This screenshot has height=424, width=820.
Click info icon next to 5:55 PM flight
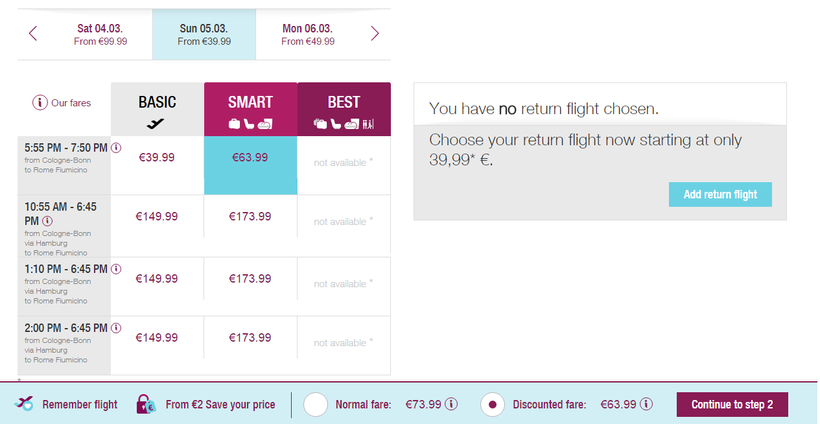[x=117, y=148]
